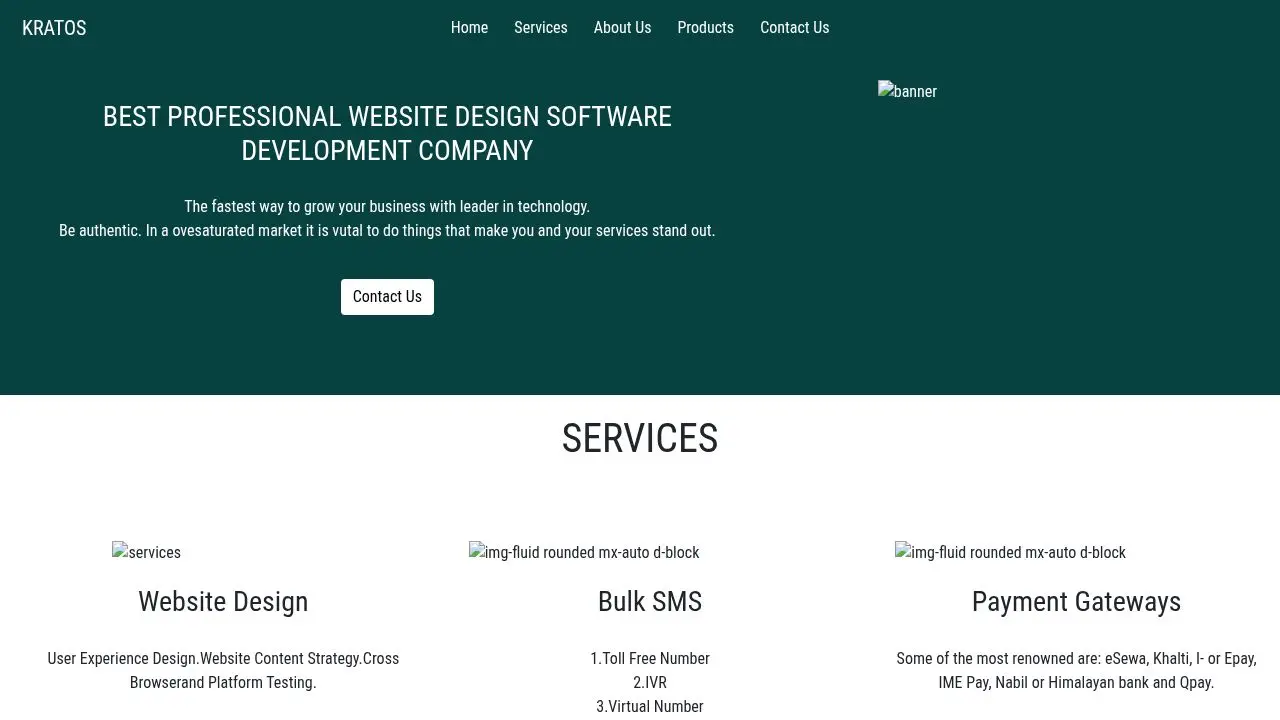
Task: Click the Toll Free Number list entry
Action: 650,658
